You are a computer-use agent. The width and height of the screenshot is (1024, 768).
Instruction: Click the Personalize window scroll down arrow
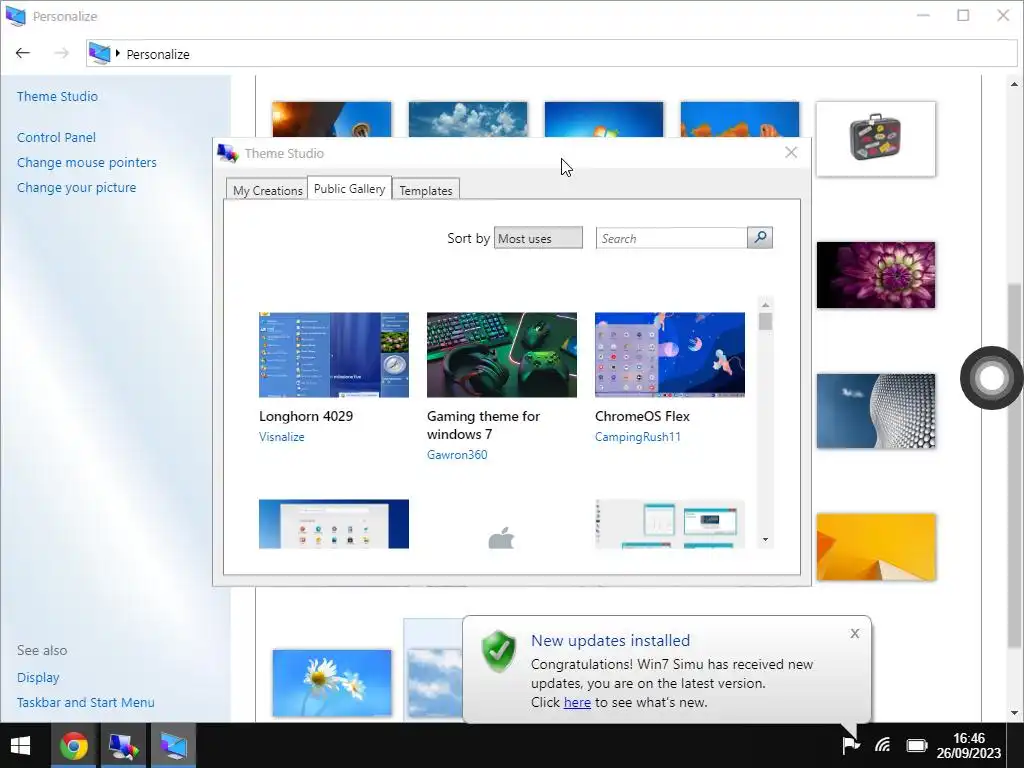tap(1014, 713)
